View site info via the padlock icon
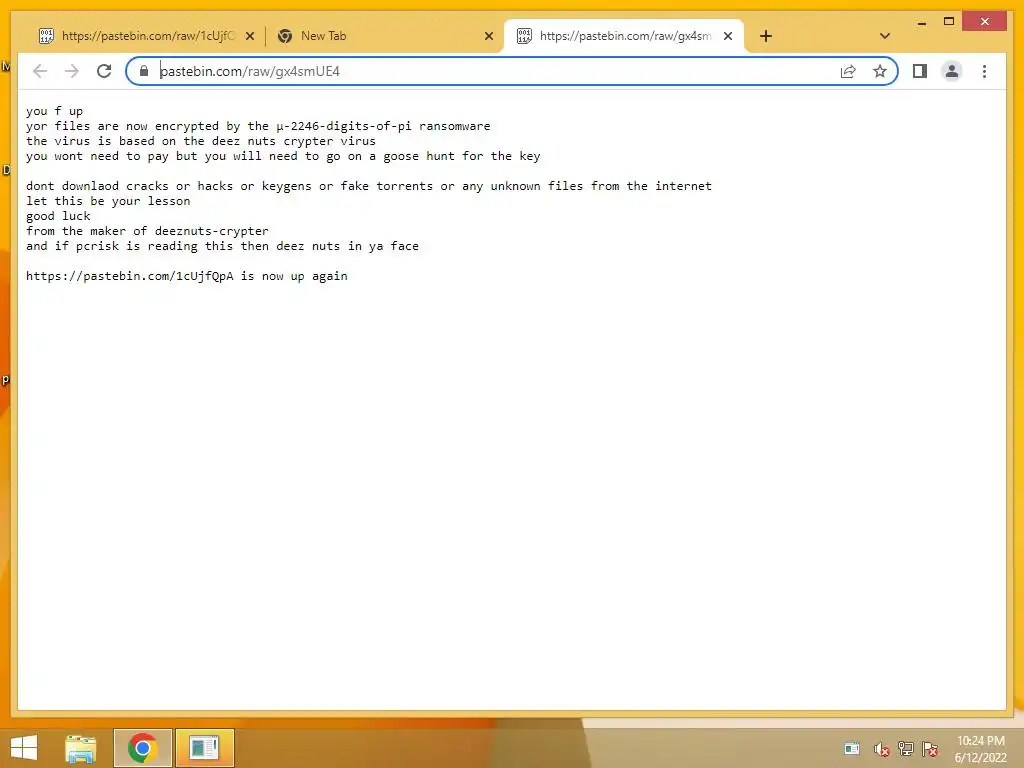This screenshot has width=1024, height=768. 144,71
